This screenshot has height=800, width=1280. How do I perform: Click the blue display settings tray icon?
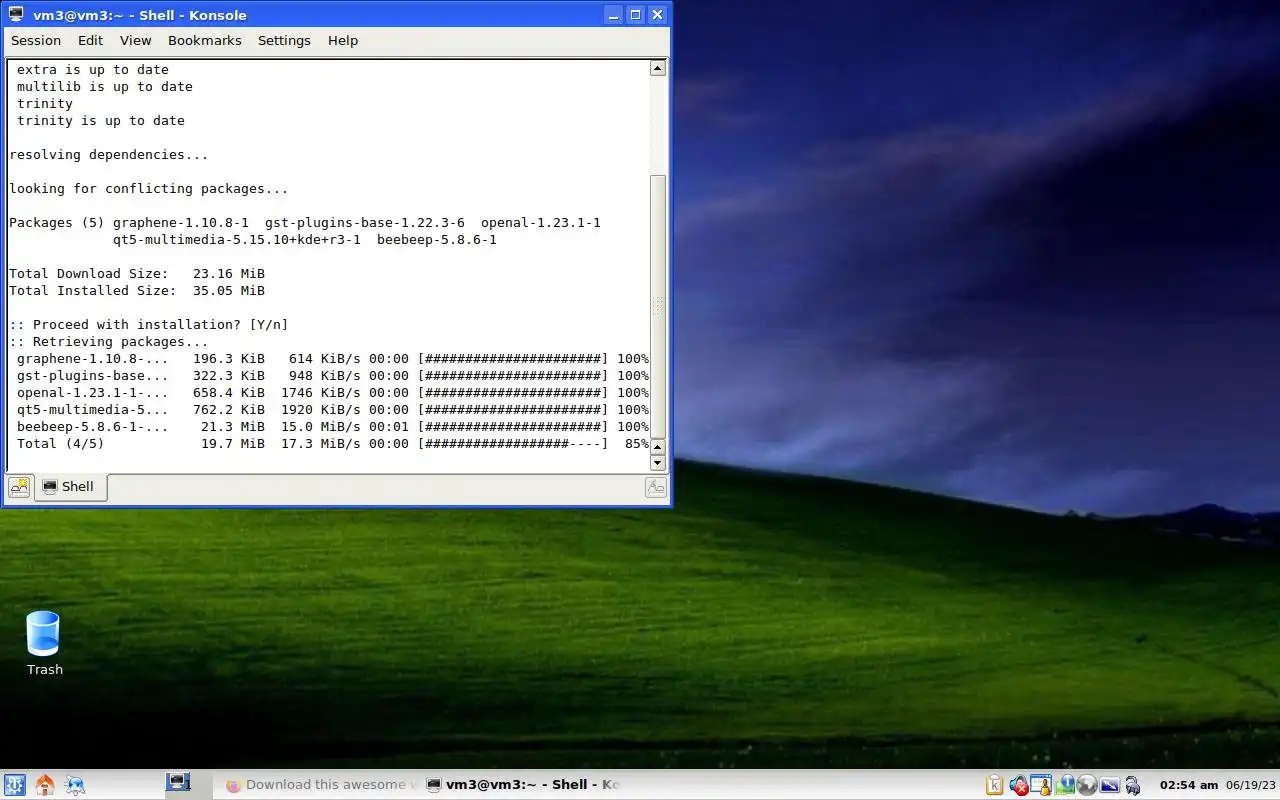coord(1109,785)
